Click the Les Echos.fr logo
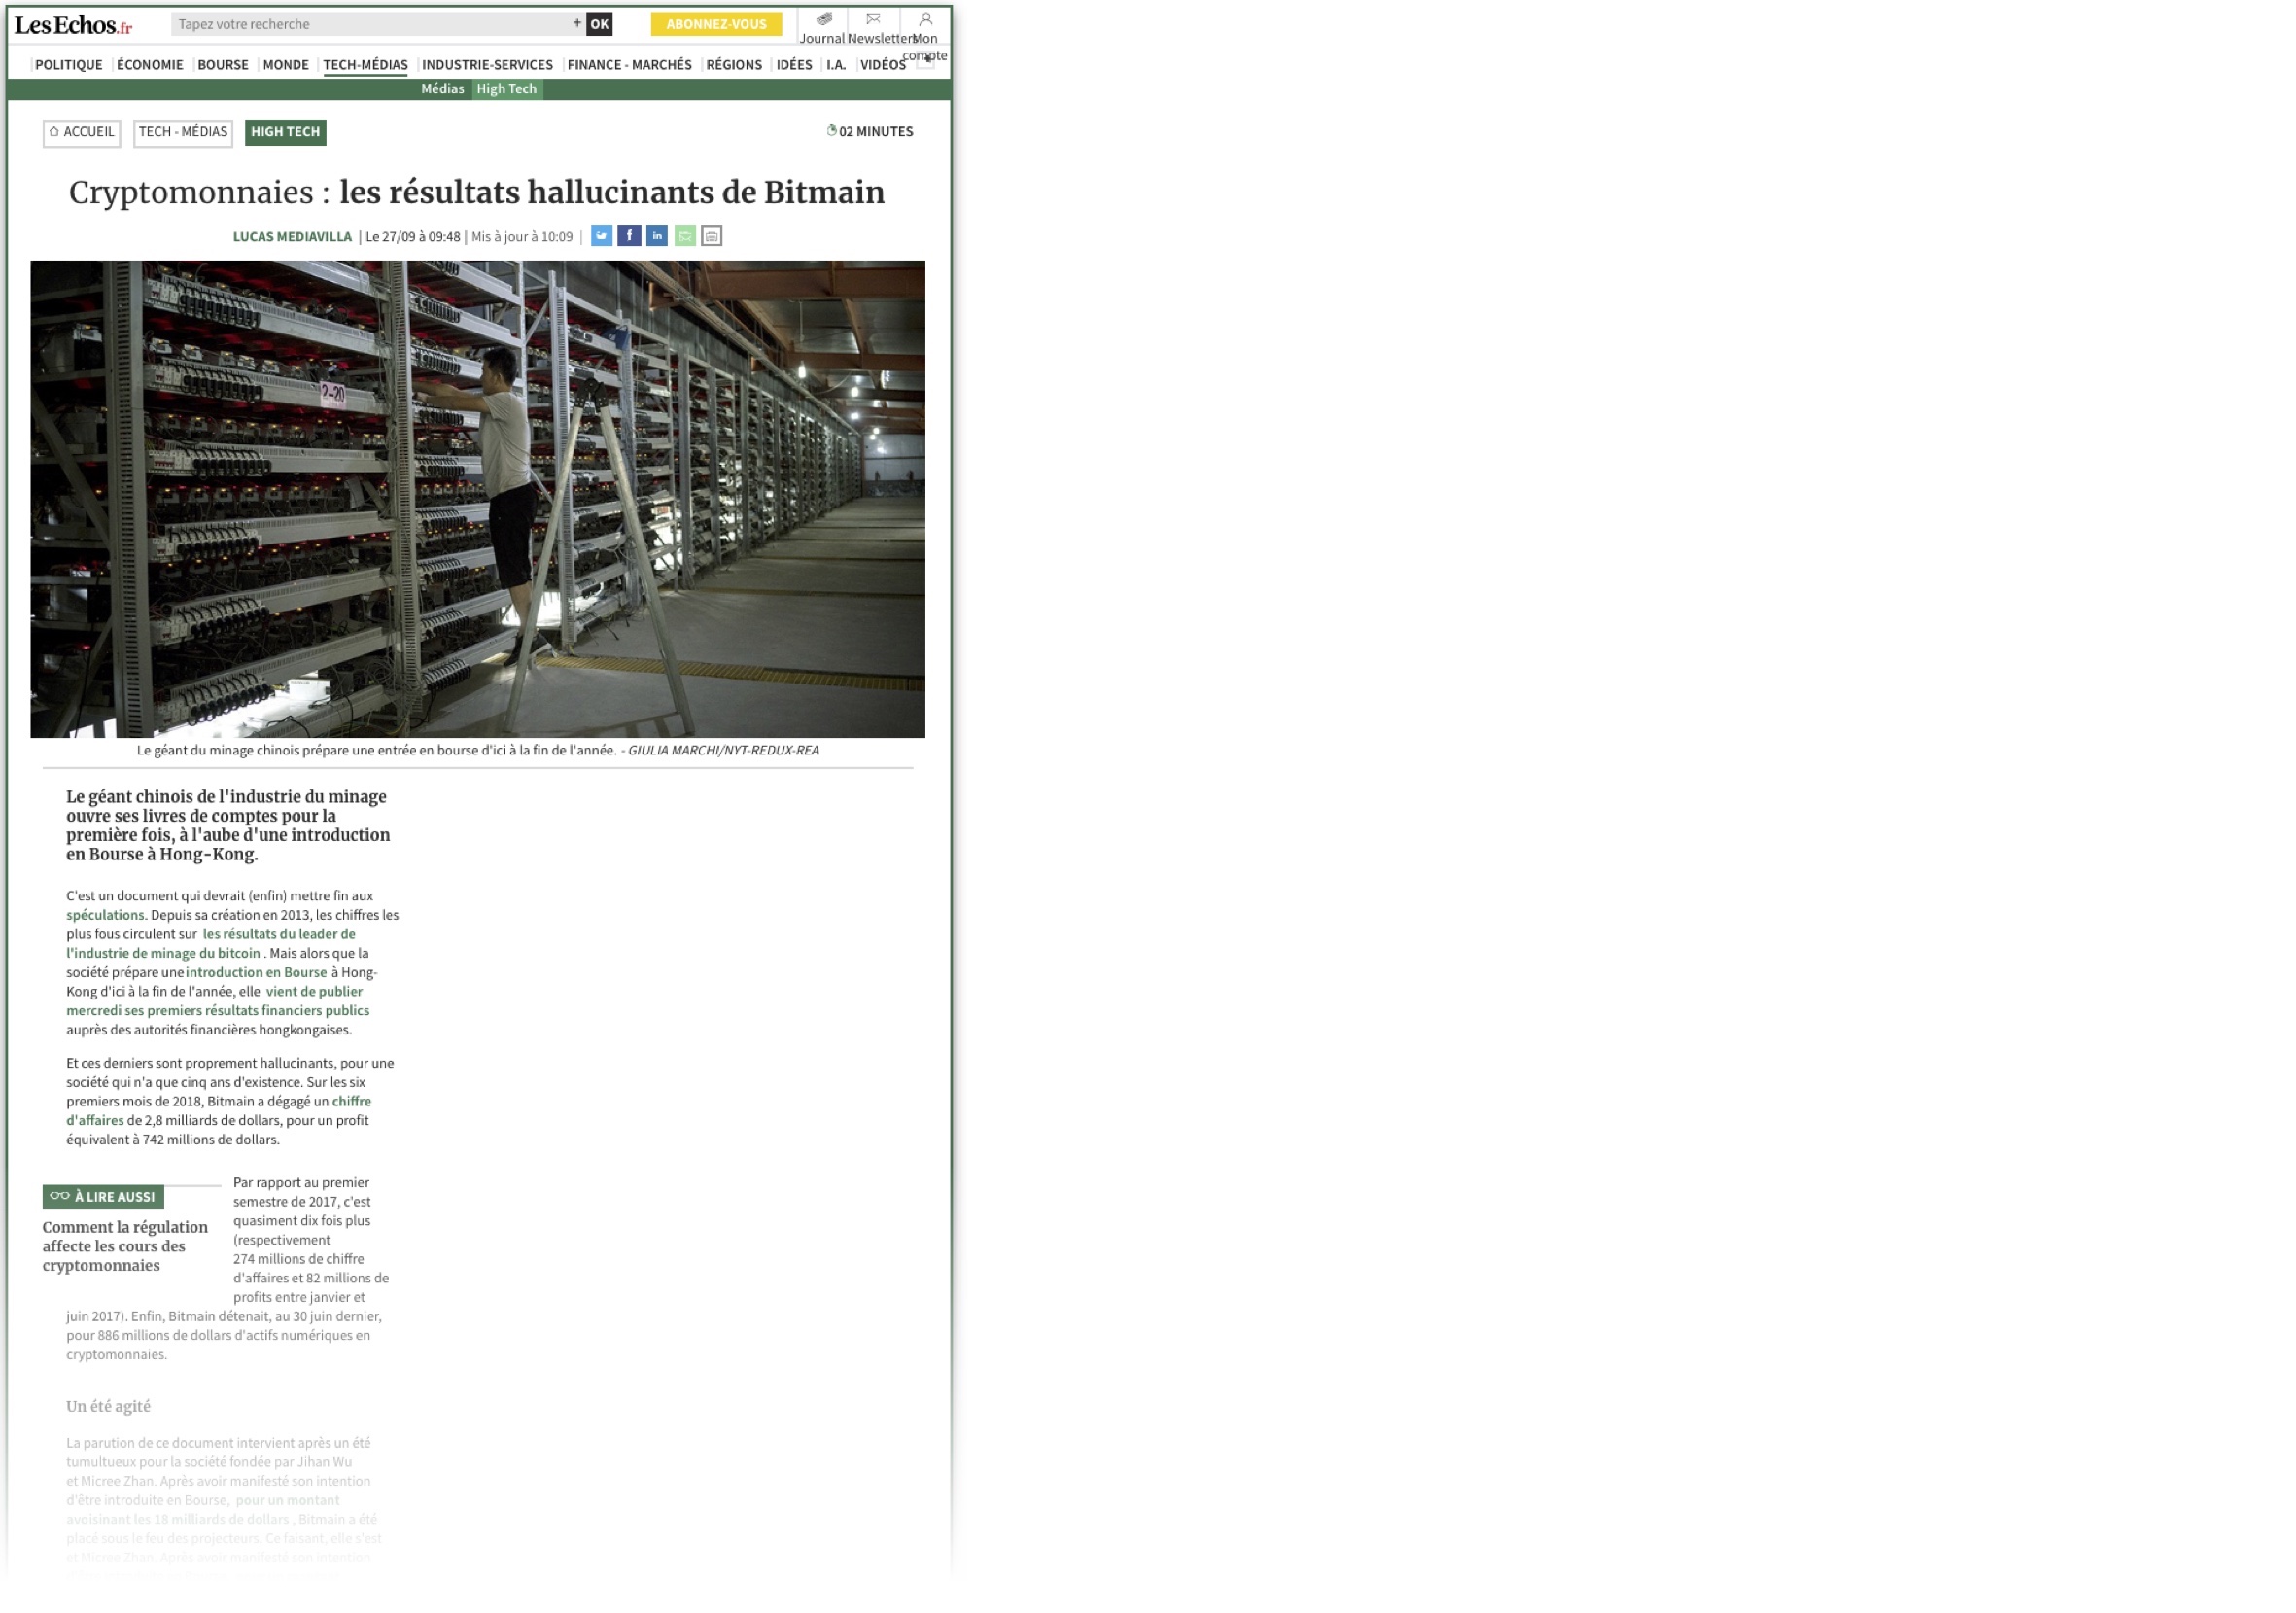Viewport: 2296px width, 1613px height. [73, 25]
